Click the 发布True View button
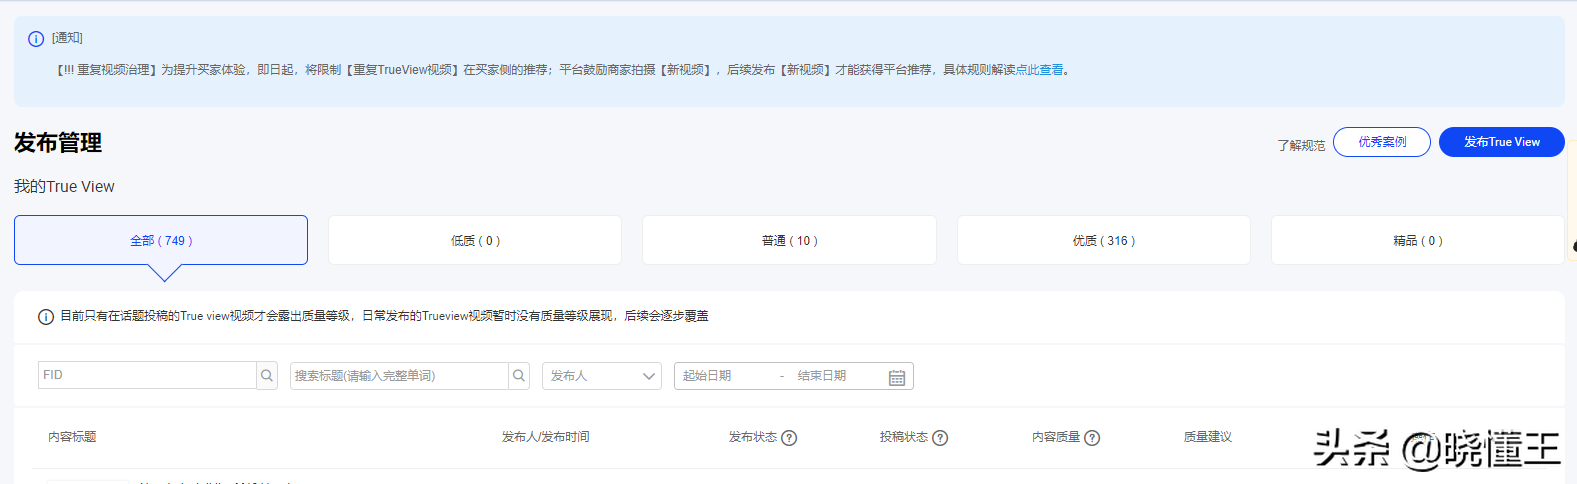The height and width of the screenshot is (484, 1577). tap(1502, 142)
